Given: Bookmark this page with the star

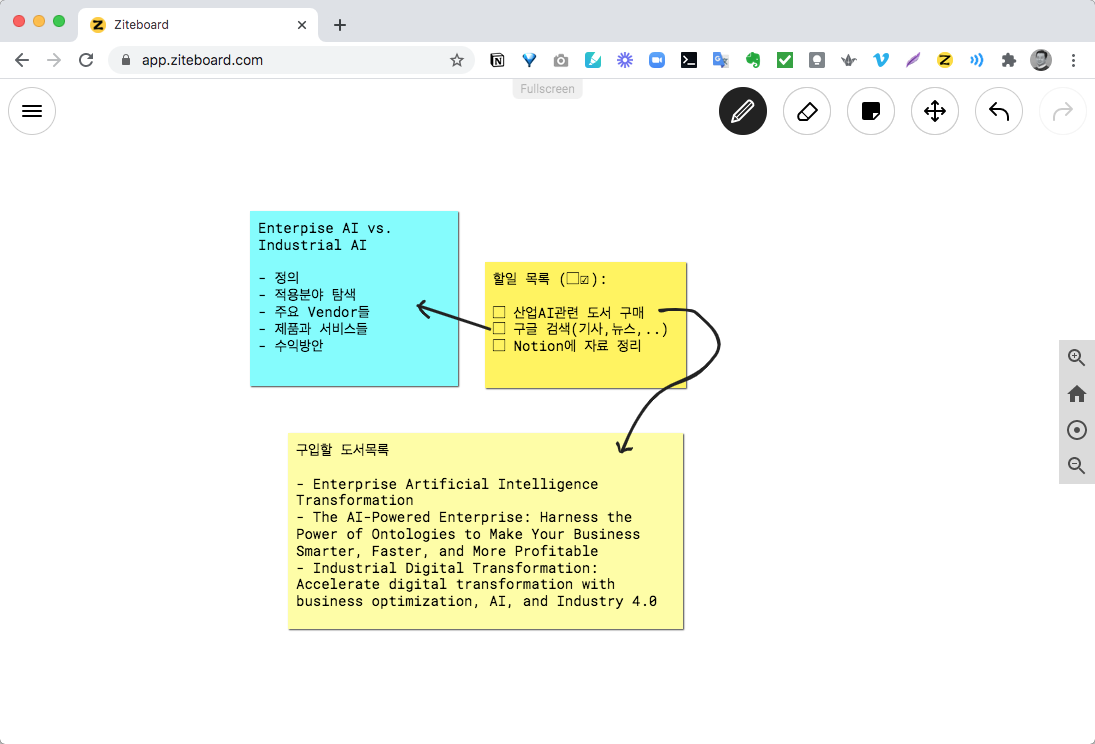Looking at the screenshot, I should tap(457, 60).
